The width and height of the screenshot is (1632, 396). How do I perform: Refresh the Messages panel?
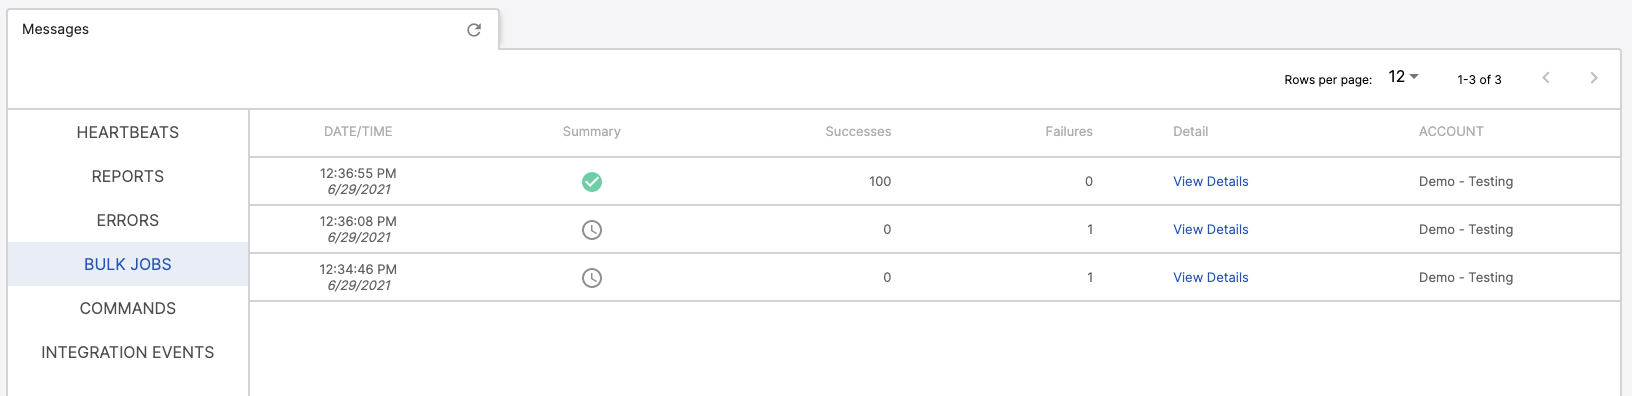[474, 30]
